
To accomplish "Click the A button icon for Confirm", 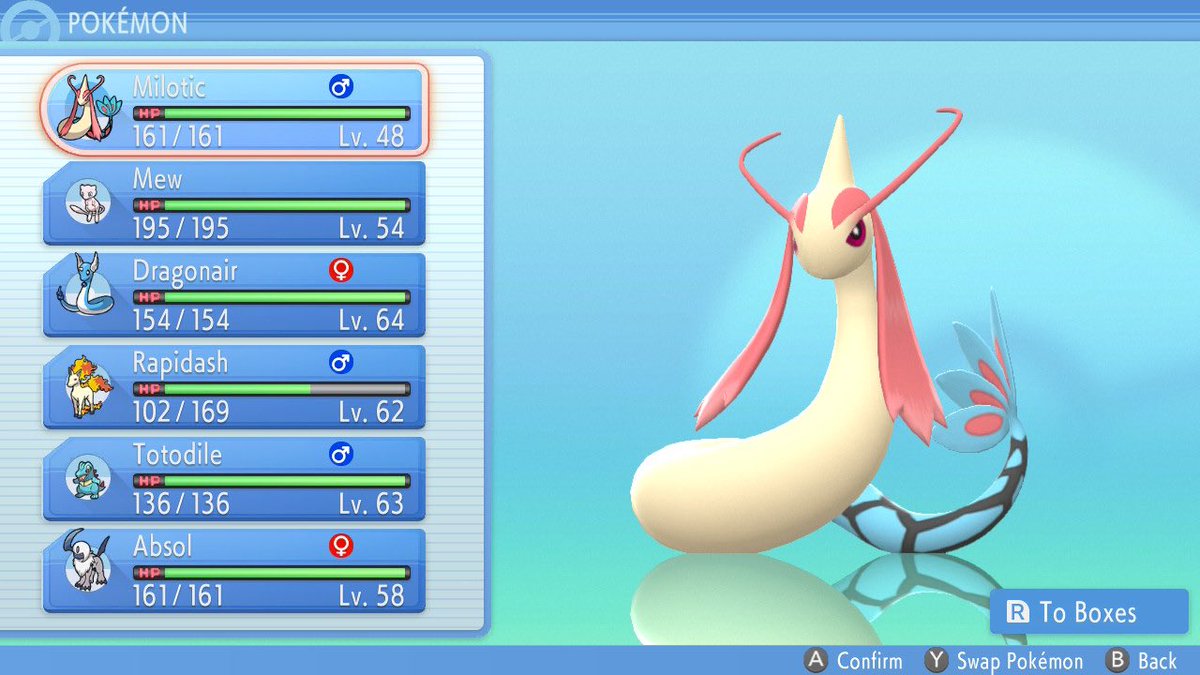I will click(818, 660).
